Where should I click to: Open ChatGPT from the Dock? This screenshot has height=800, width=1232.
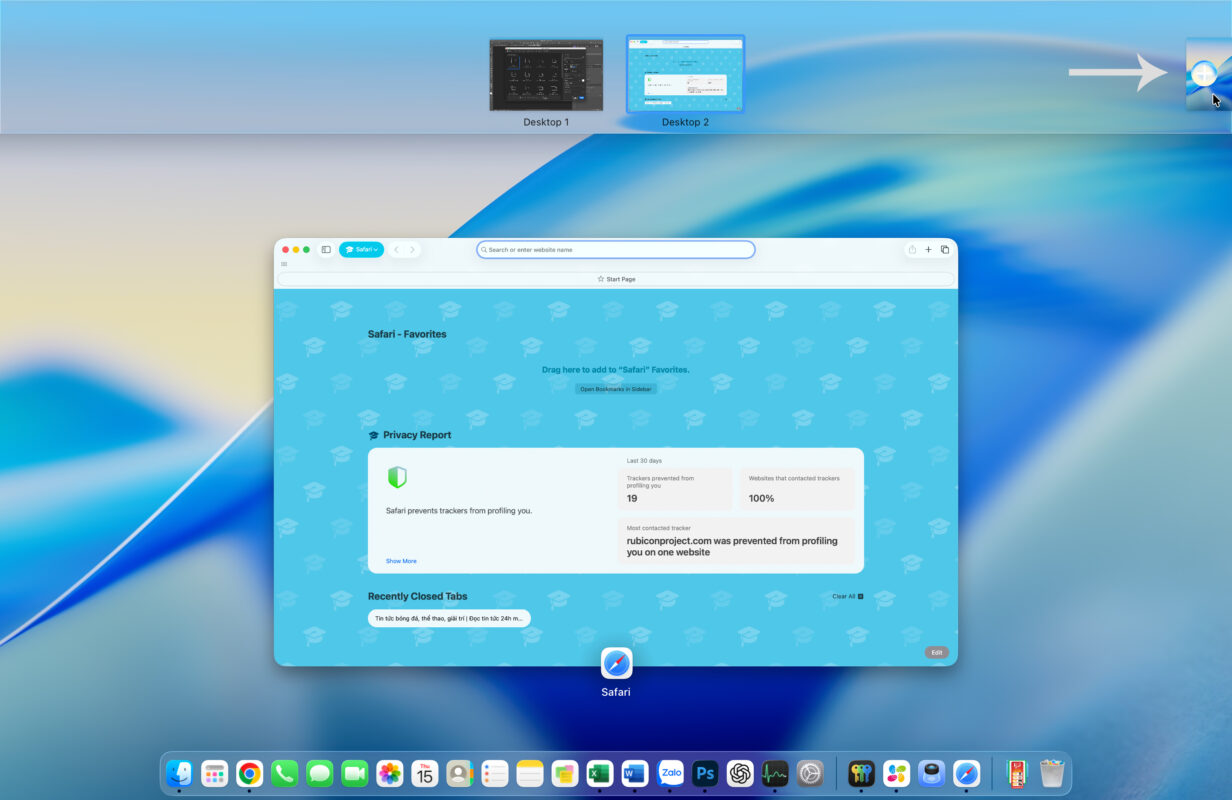tap(740, 773)
